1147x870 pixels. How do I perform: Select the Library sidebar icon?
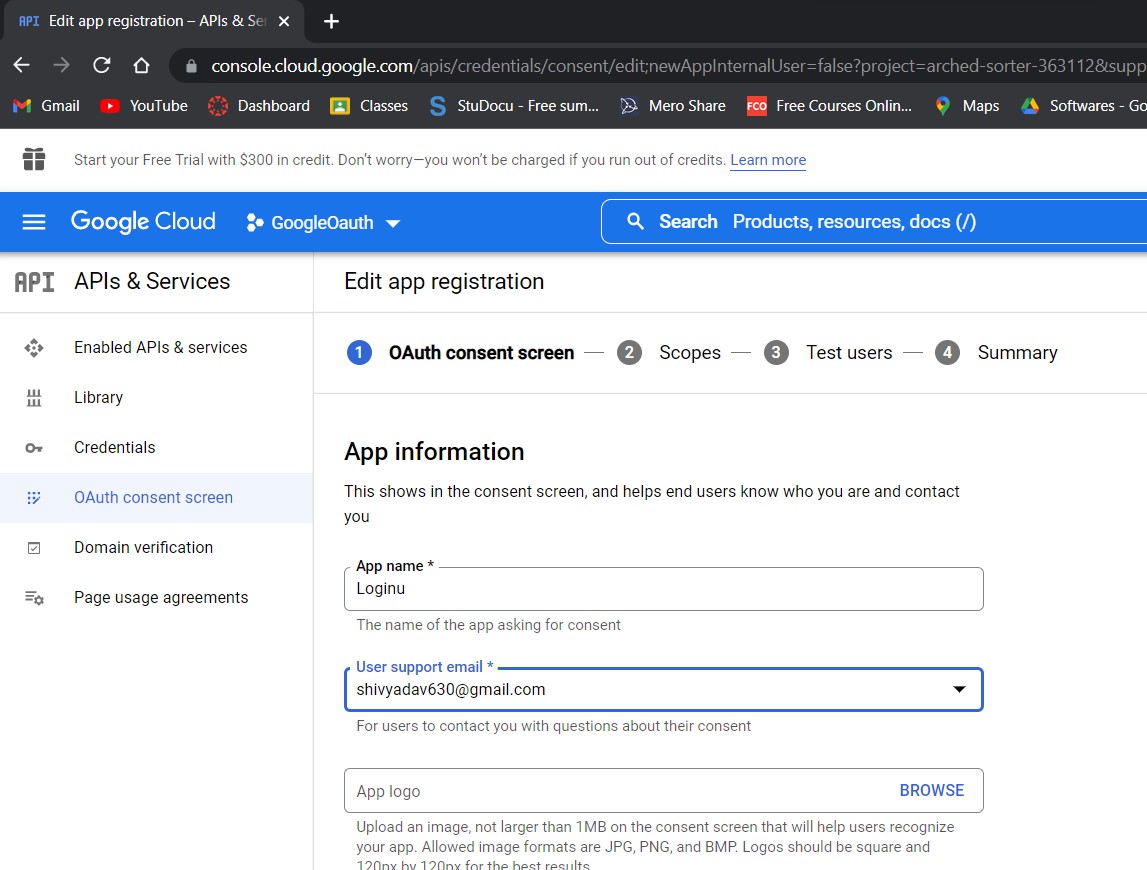[98, 397]
